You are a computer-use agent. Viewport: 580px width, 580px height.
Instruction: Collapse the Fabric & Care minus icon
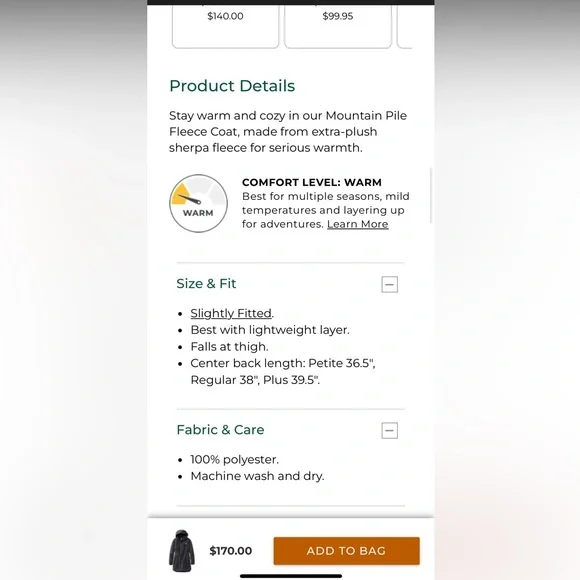(390, 431)
